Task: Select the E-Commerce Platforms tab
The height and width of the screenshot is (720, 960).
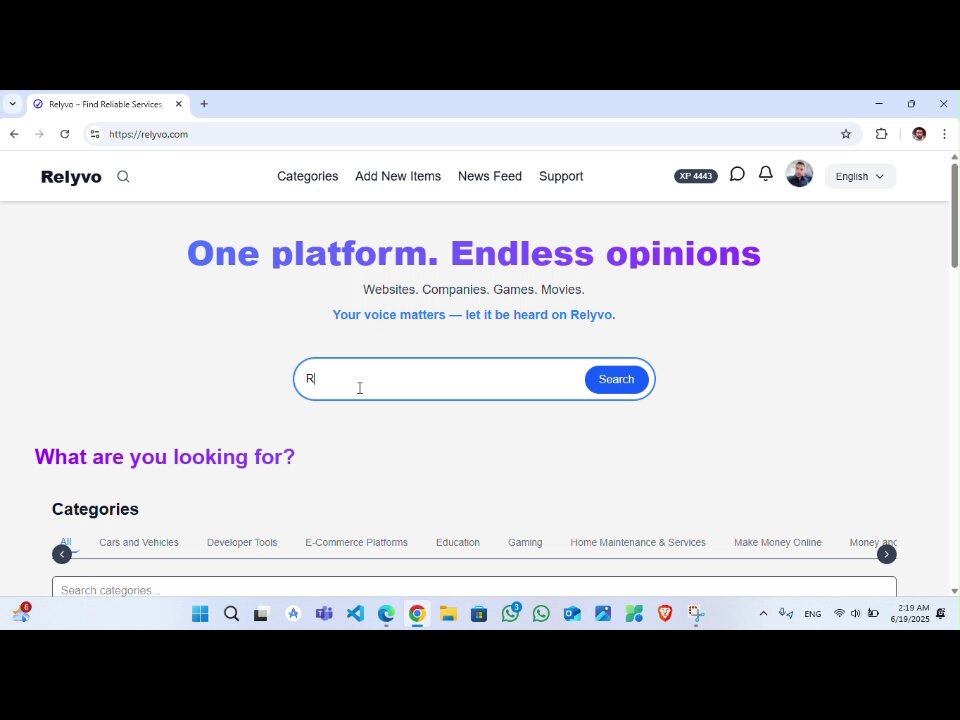Action: [356, 542]
